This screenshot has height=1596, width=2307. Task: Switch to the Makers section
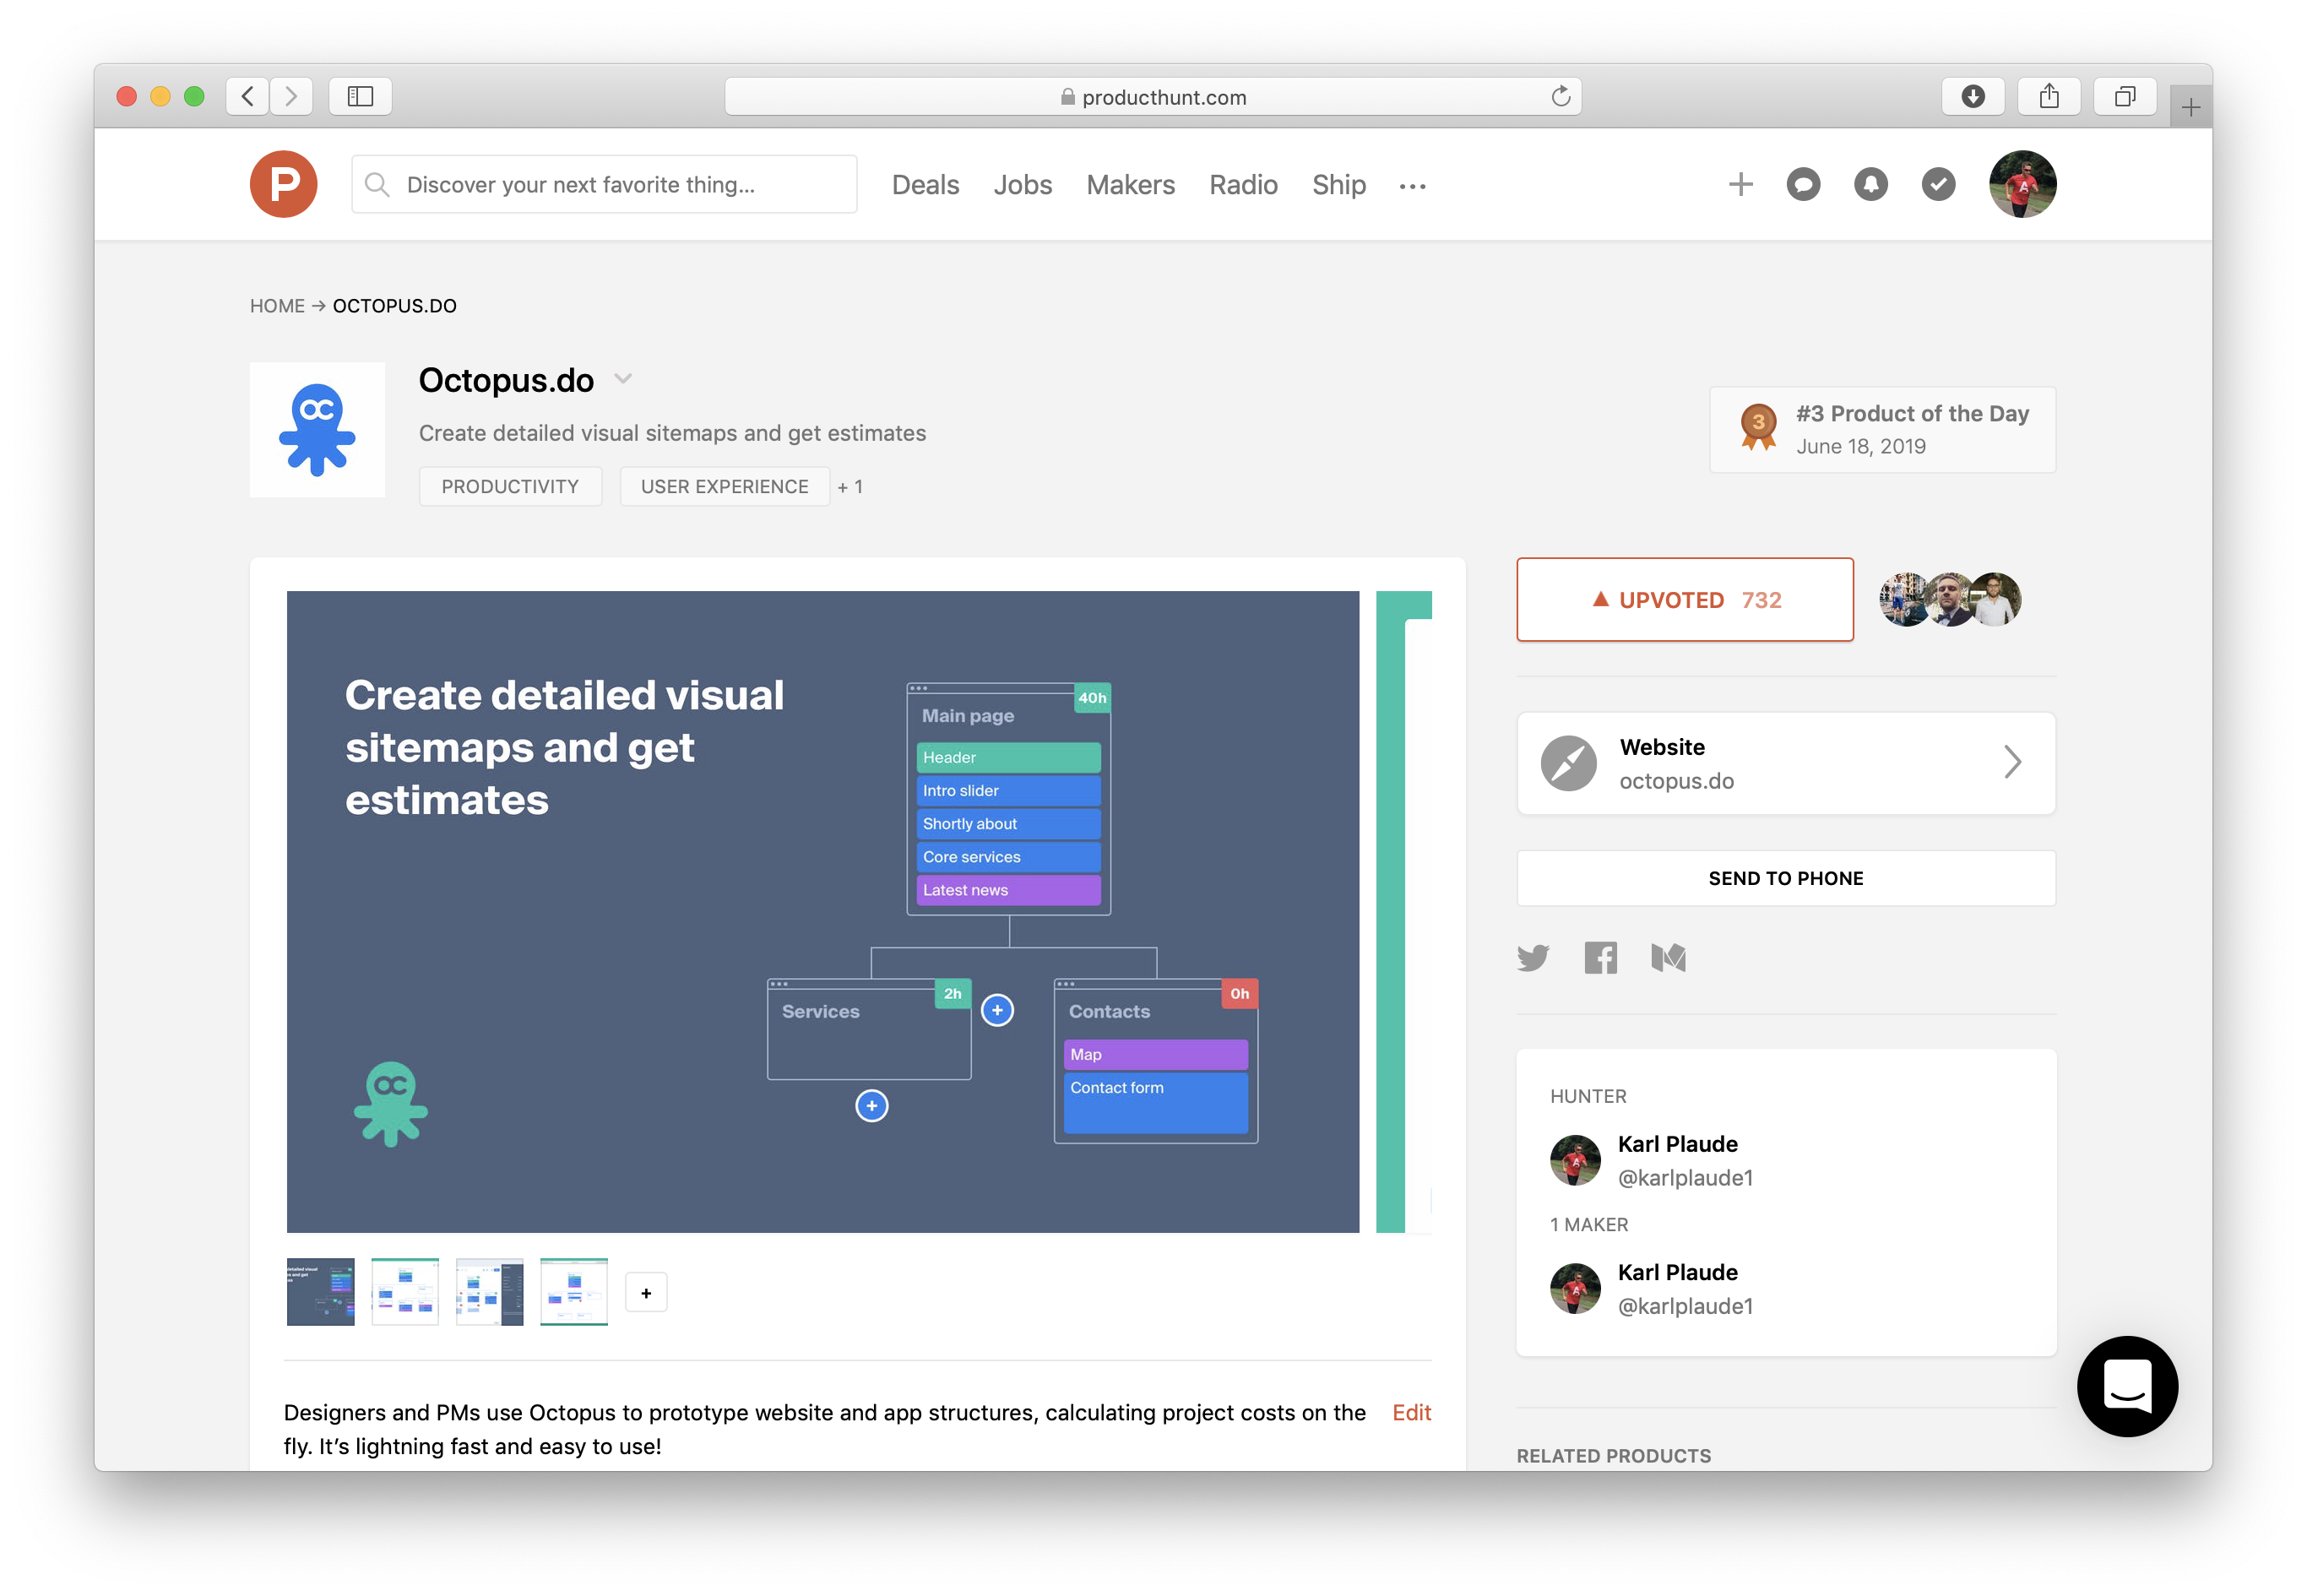[1130, 184]
